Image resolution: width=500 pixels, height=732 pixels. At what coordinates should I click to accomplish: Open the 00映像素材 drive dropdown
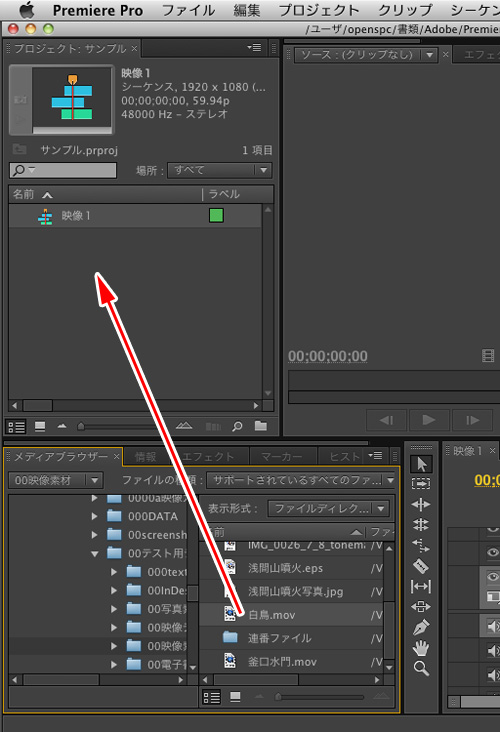coord(56,480)
